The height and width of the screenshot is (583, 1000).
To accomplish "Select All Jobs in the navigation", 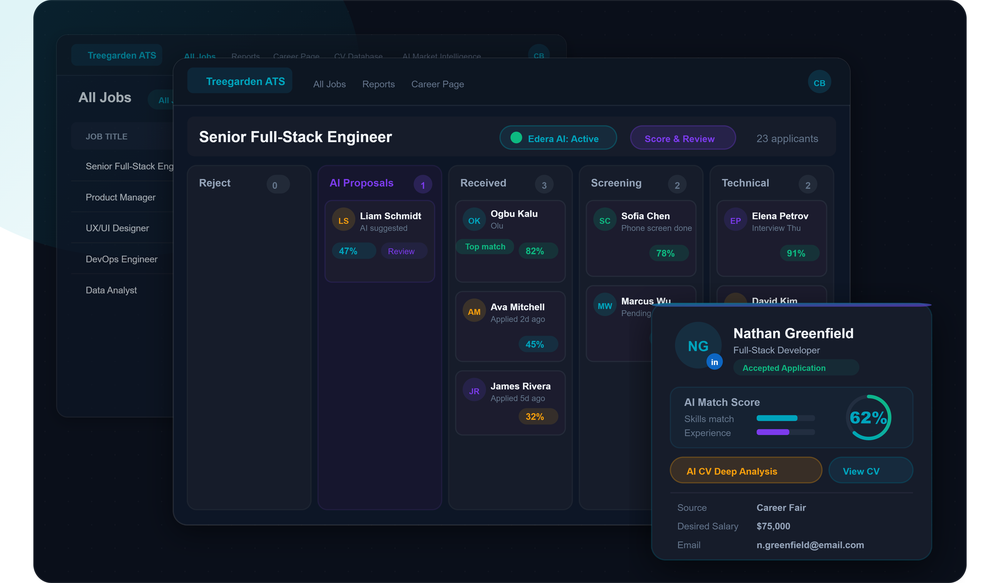I will pyautogui.click(x=329, y=84).
